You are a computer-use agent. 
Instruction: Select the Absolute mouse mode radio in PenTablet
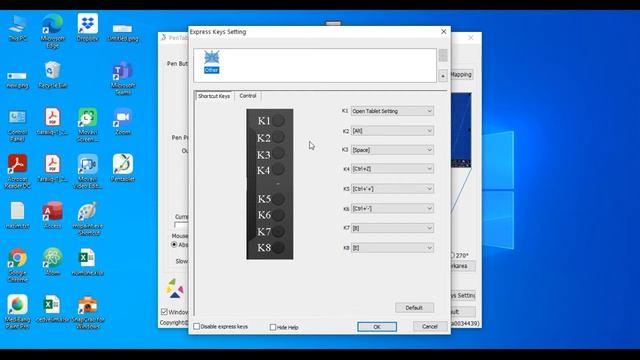coord(174,244)
